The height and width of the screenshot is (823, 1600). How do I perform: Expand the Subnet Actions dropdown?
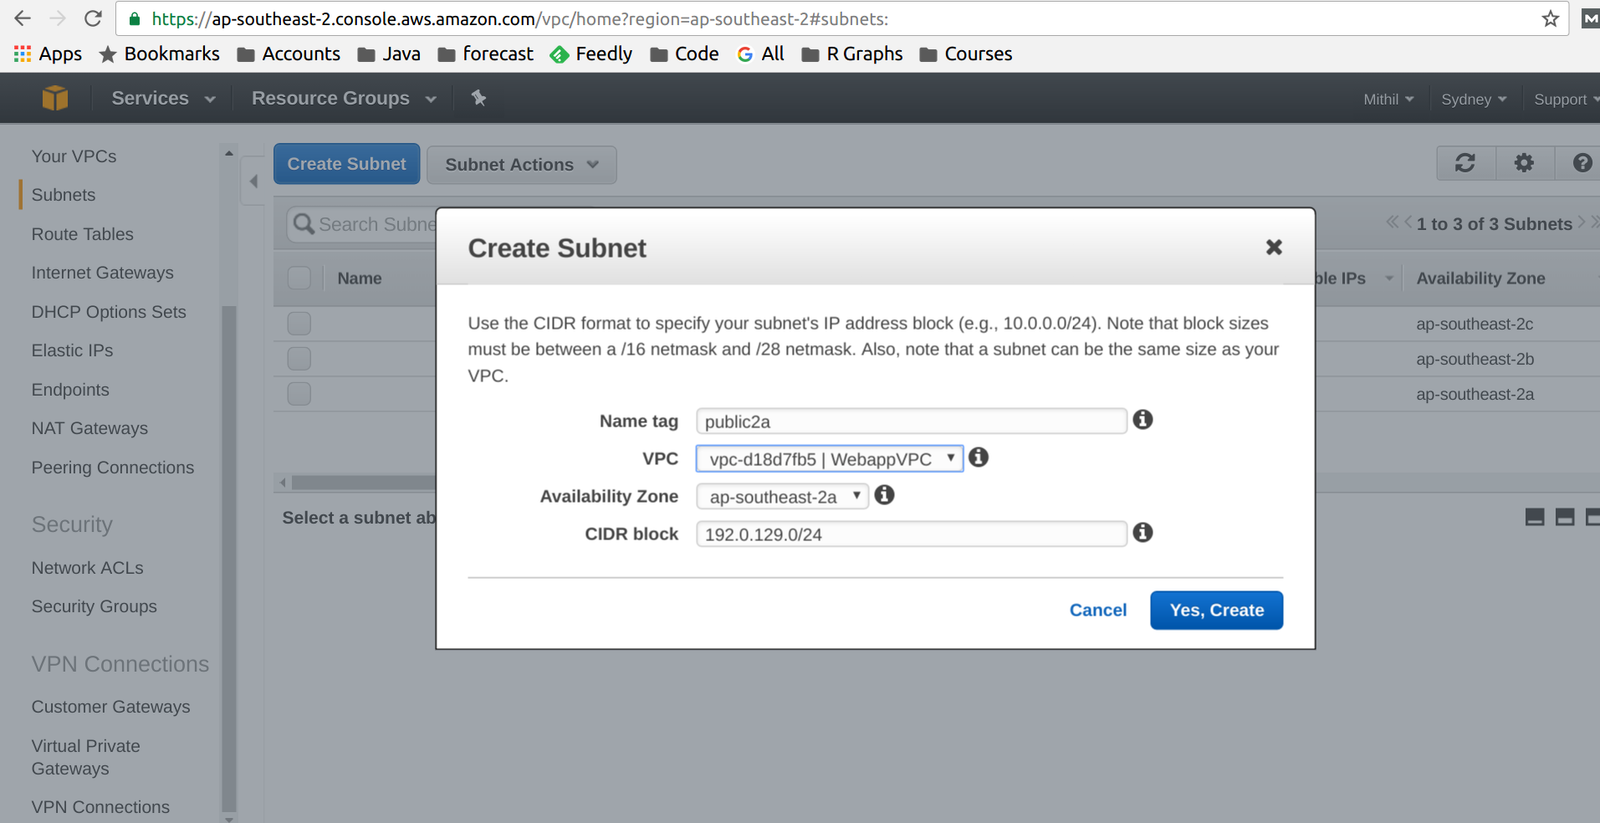point(521,165)
